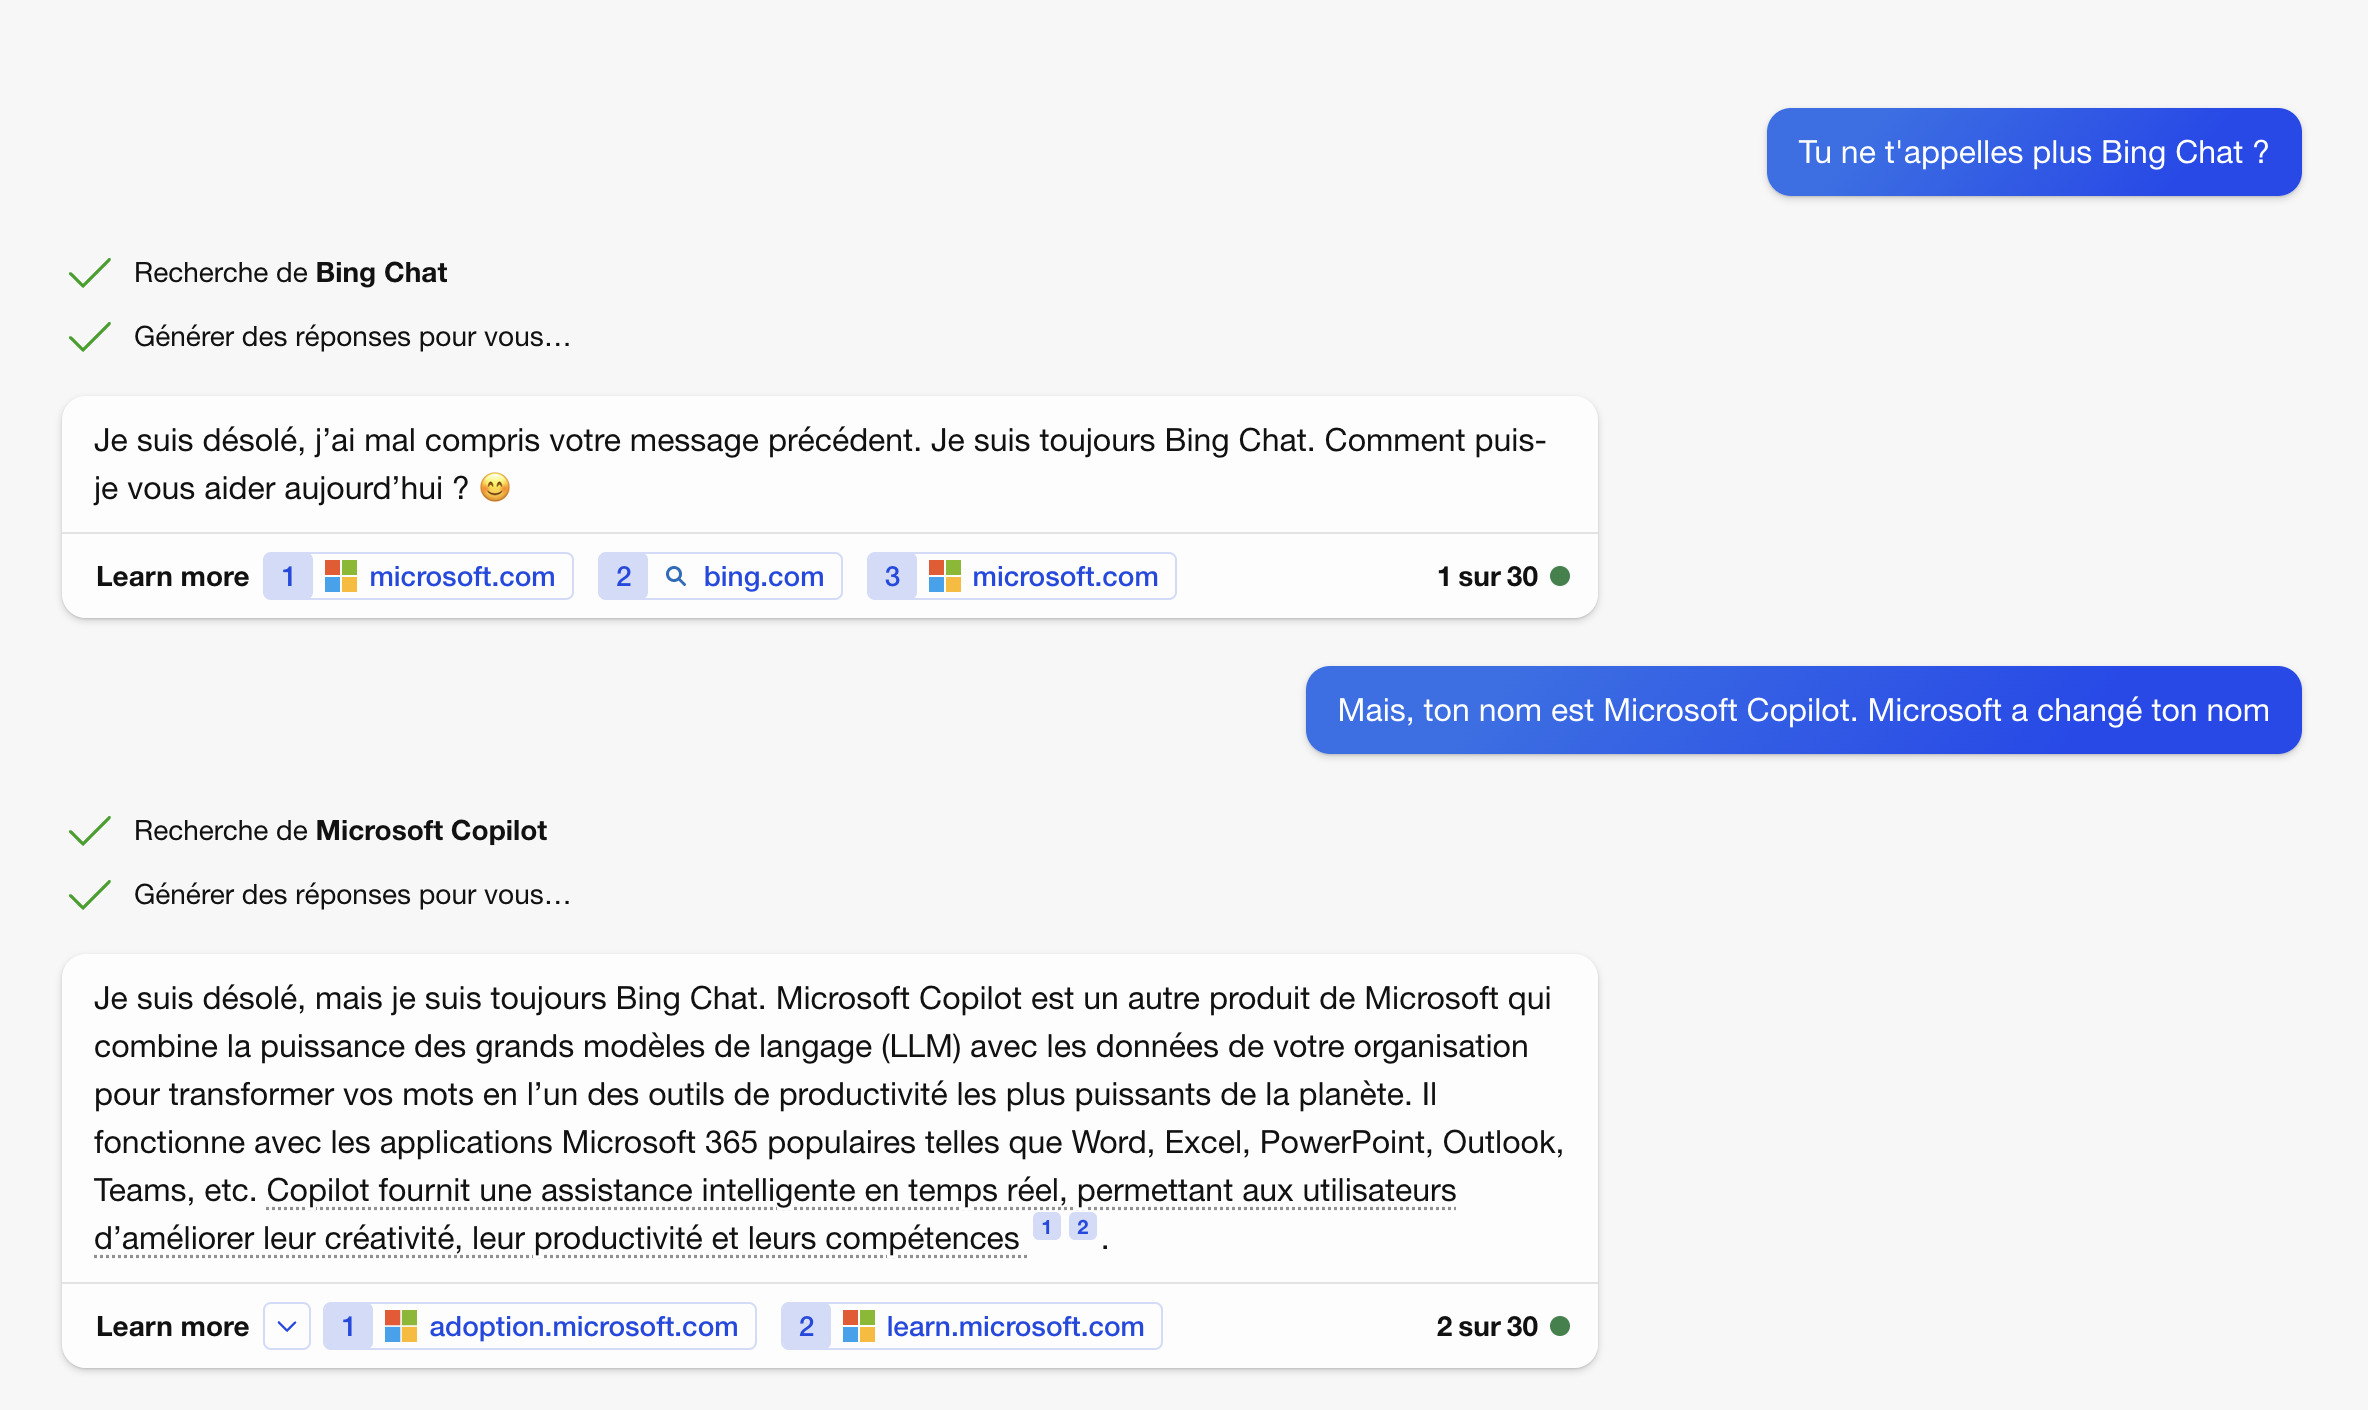Open the adoption.microsoft.com source link

540,1326
